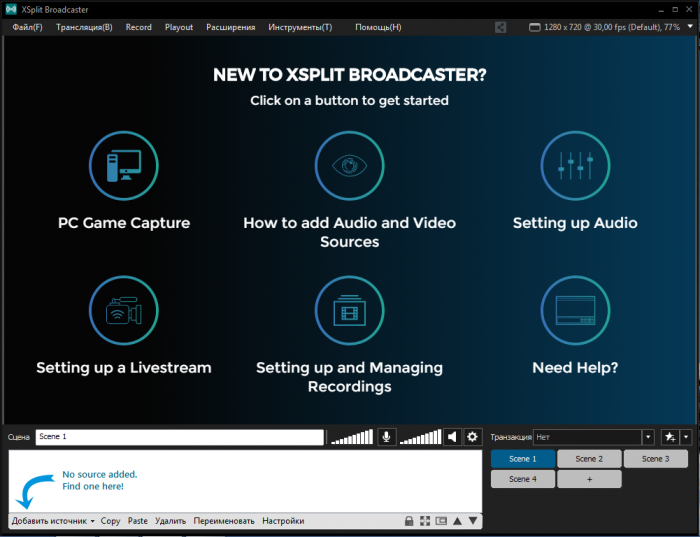
Task: Switch to Scene 3
Action: pyautogui.click(x=655, y=459)
